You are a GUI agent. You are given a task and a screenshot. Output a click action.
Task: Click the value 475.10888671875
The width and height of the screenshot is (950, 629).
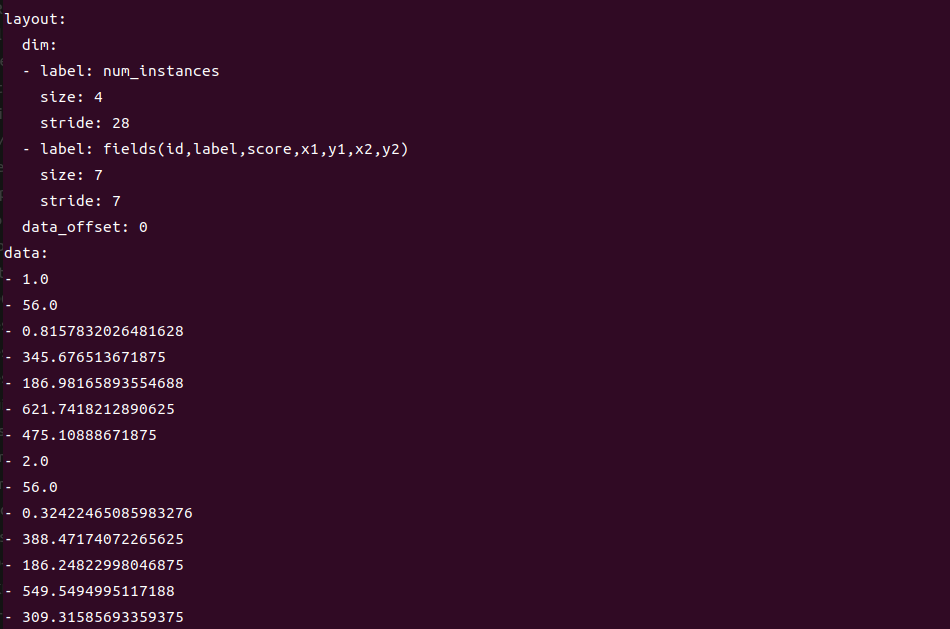point(89,436)
